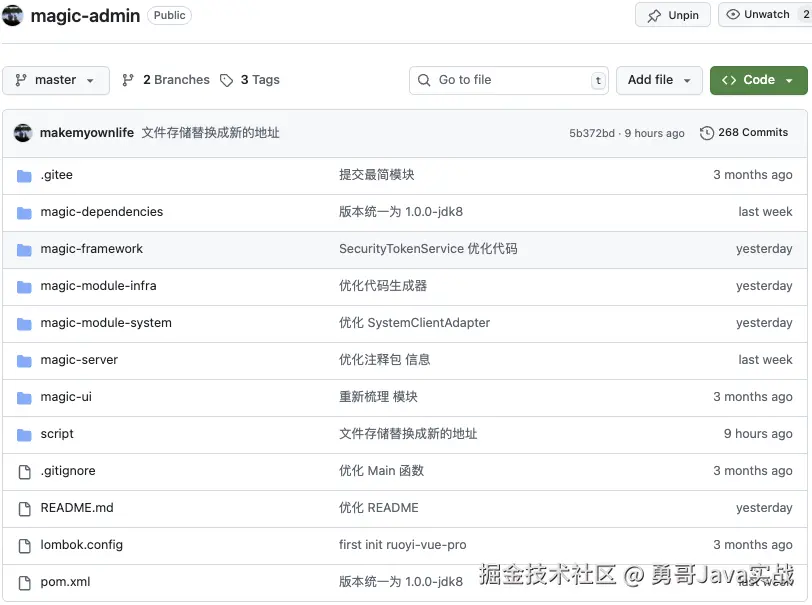This screenshot has height=605, width=812.
Task: Click commit message 重新梳理 模块
Action: pos(378,397)
